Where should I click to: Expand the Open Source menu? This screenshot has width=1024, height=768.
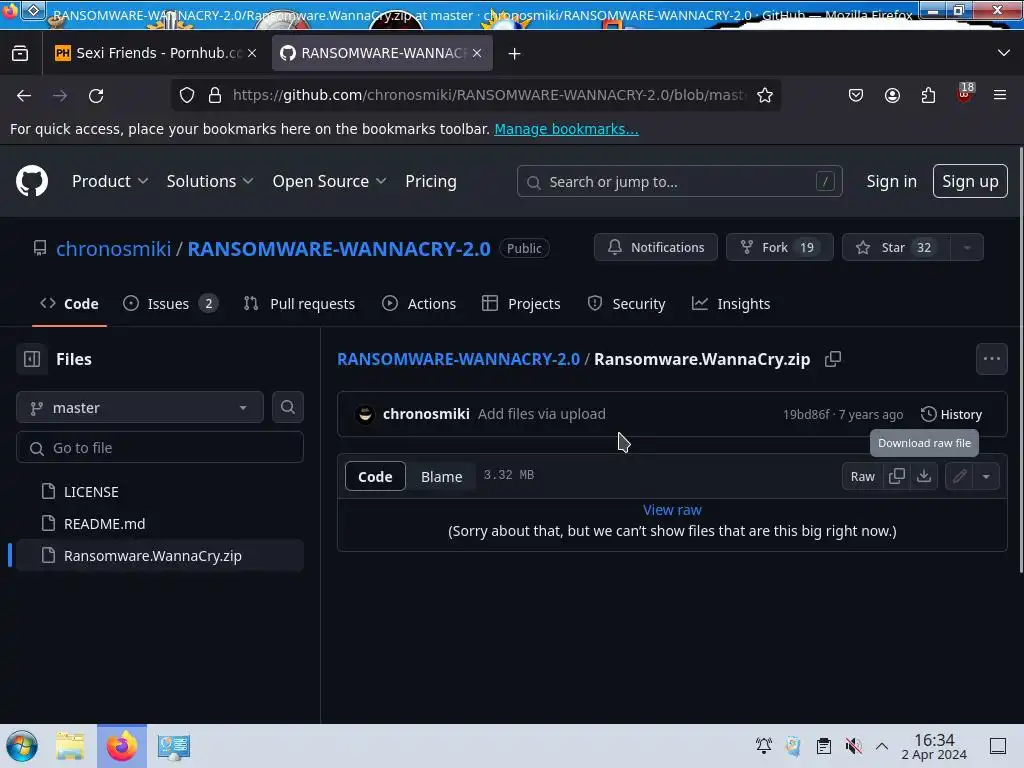pos(329,181)
